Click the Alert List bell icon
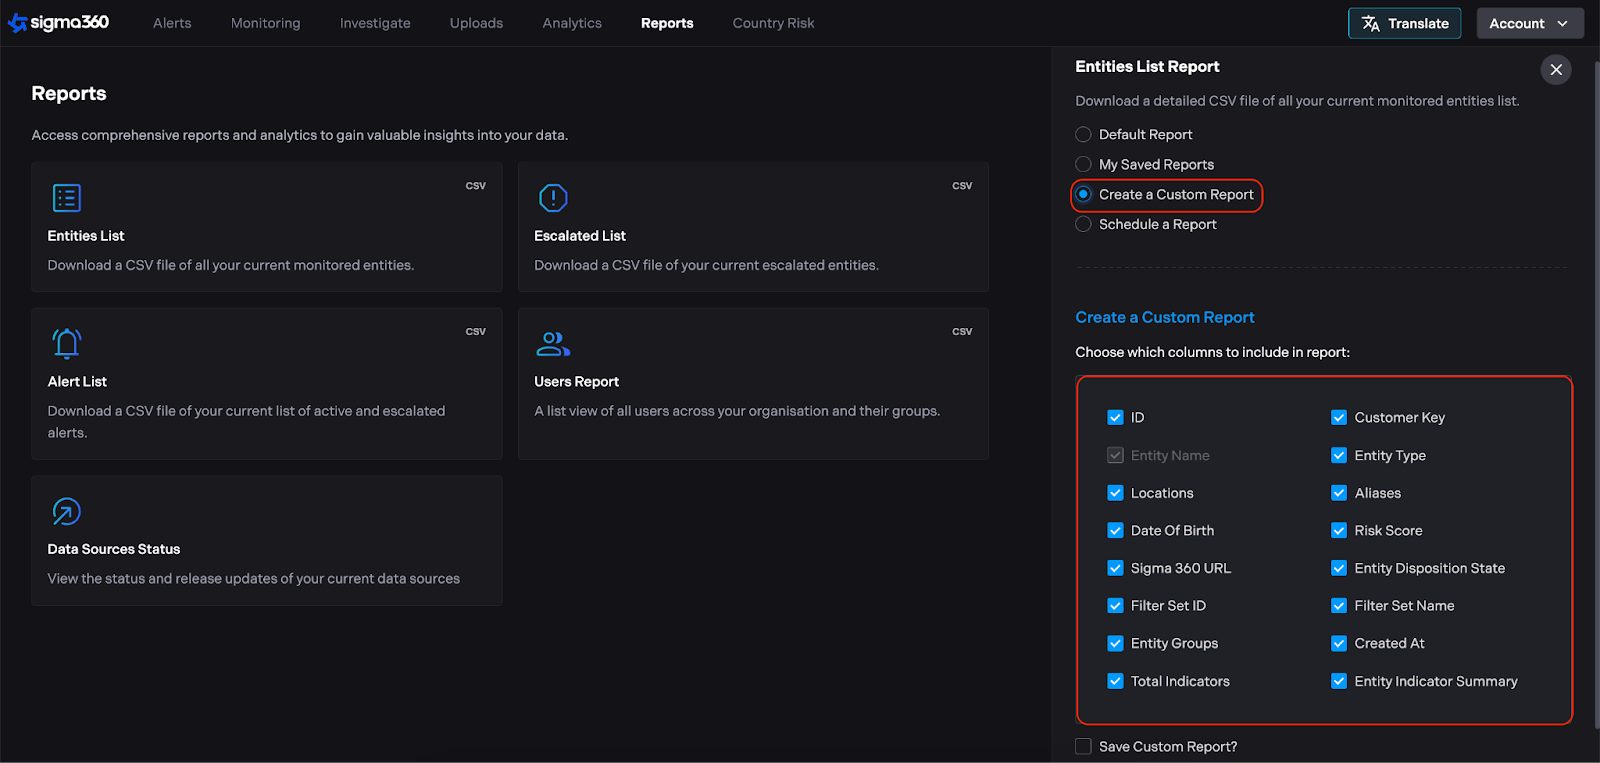 coord(66,344)
